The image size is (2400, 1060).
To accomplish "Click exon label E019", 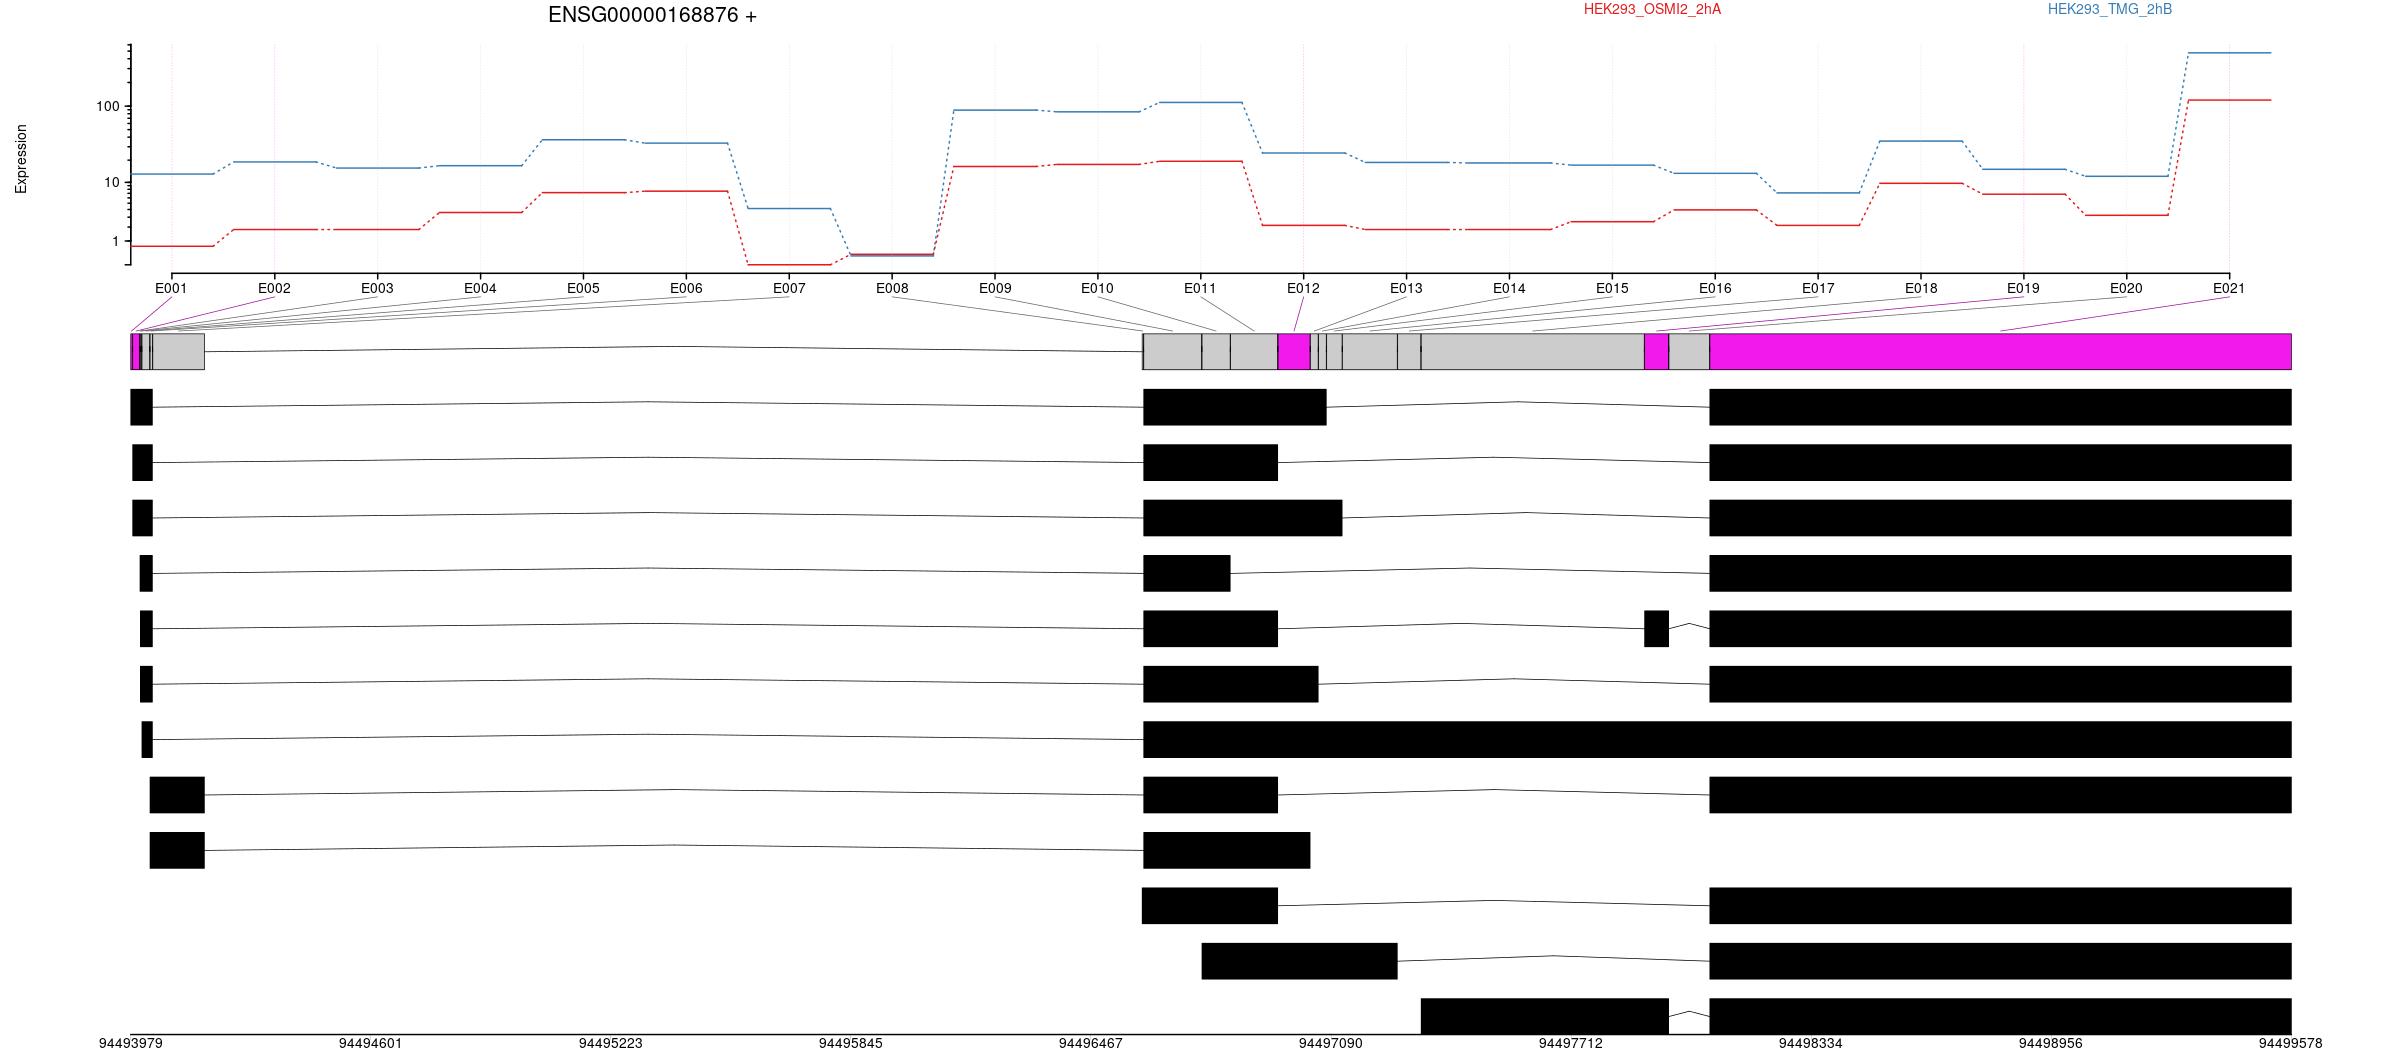I will (x=2023, y=288).
